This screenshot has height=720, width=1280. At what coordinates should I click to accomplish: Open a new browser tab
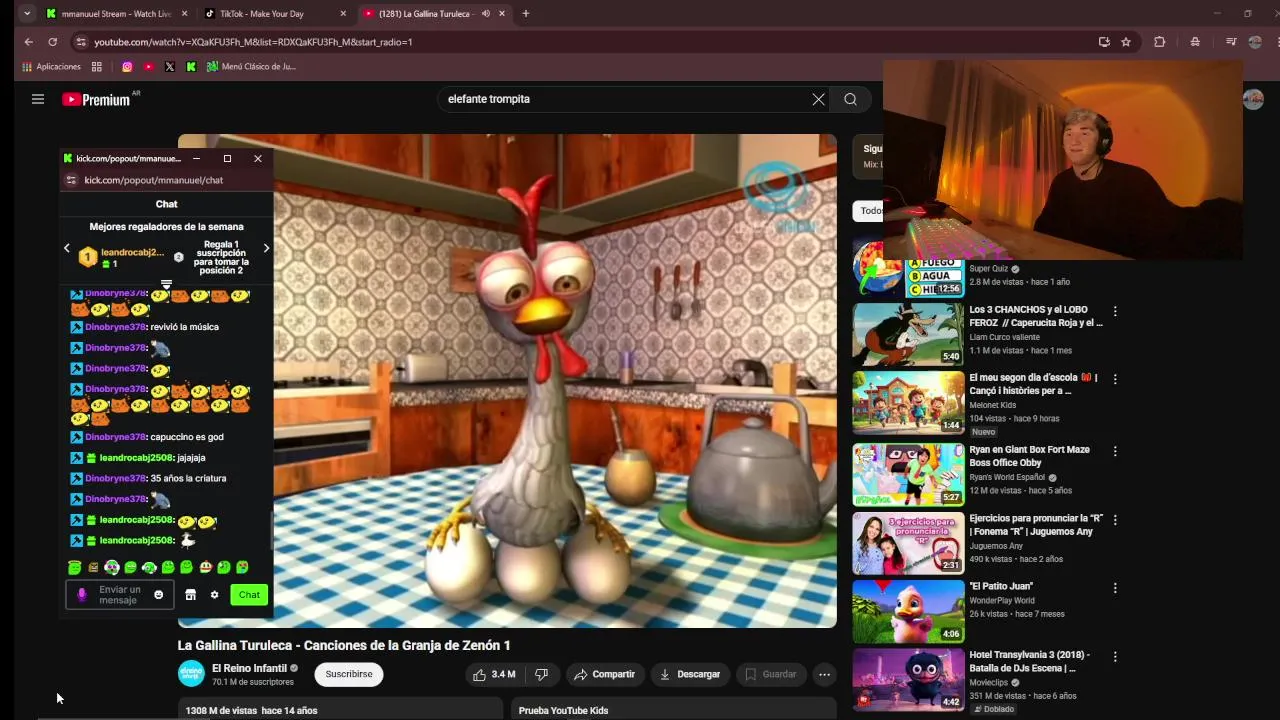pyautogui.click(x=526, y=14)
